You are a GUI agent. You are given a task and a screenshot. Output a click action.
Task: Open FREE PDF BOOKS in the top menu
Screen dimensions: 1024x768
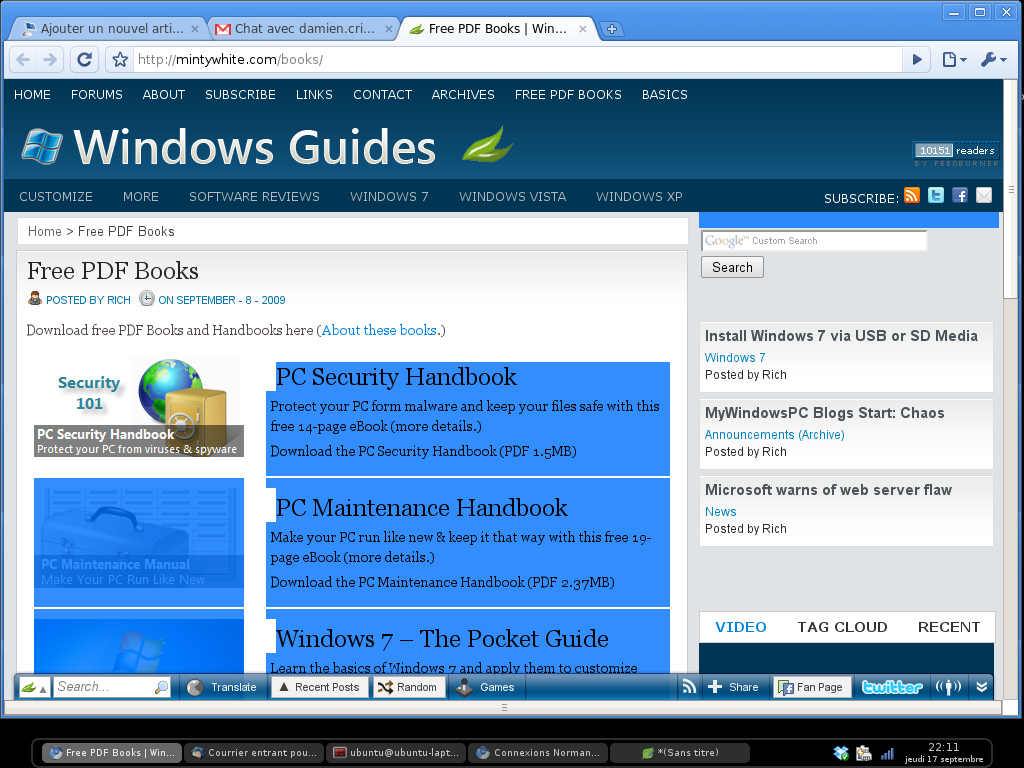[x=568, y=95]
